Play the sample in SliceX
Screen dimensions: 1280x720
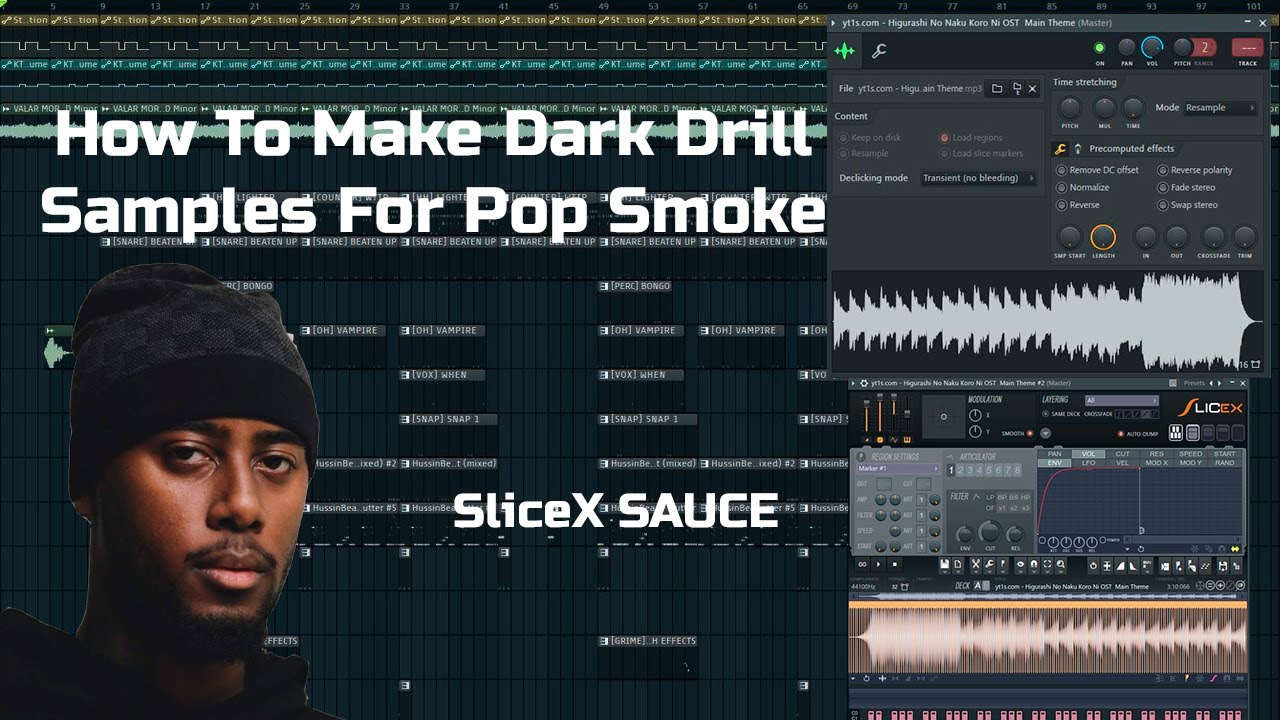(x=879, y=564)
